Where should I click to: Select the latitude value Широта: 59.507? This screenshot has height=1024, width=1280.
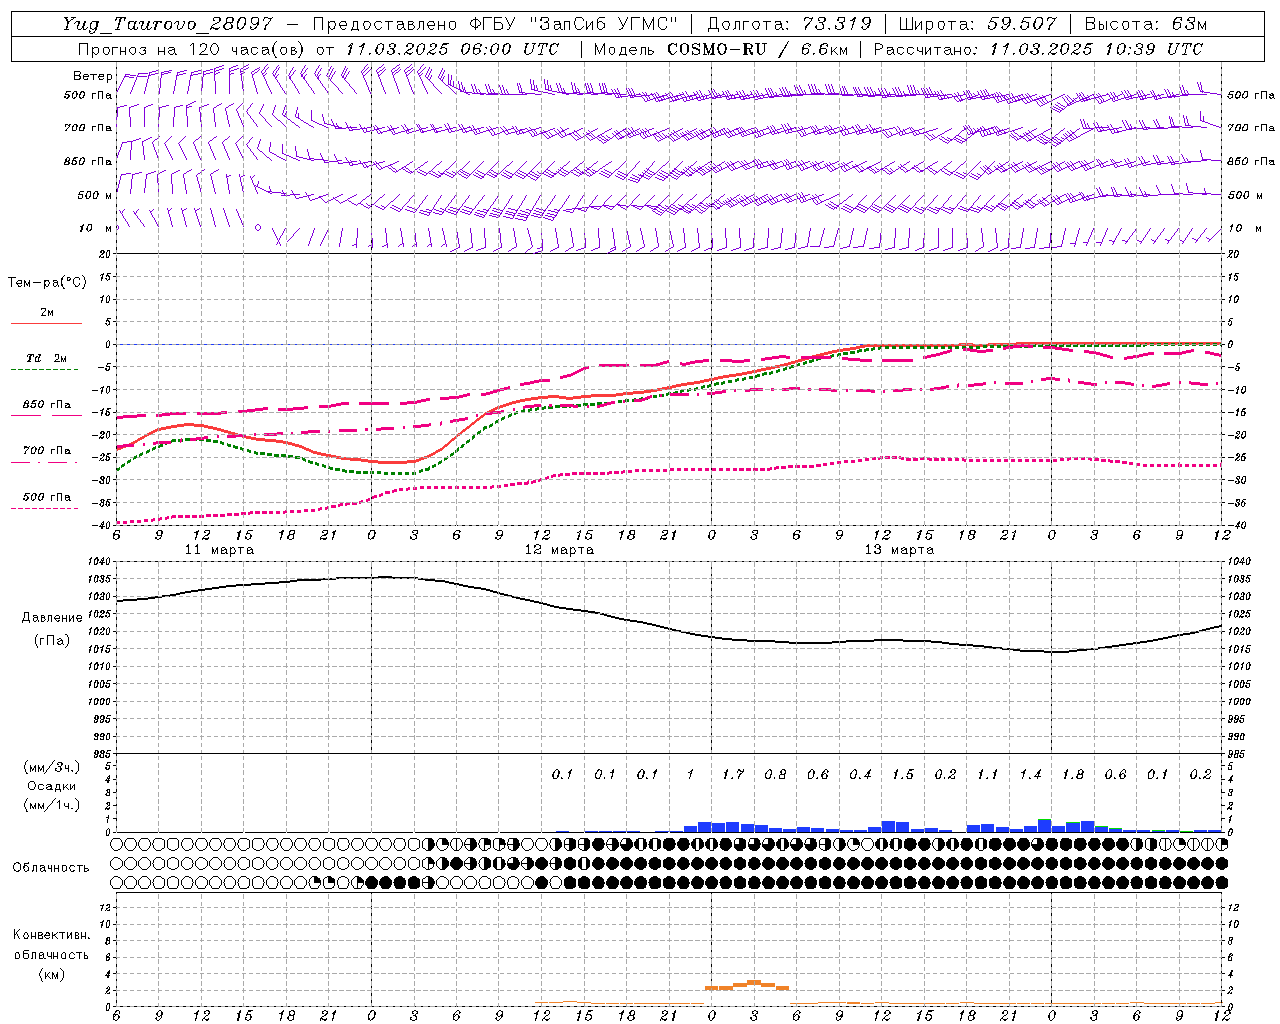tap(977, 24)
